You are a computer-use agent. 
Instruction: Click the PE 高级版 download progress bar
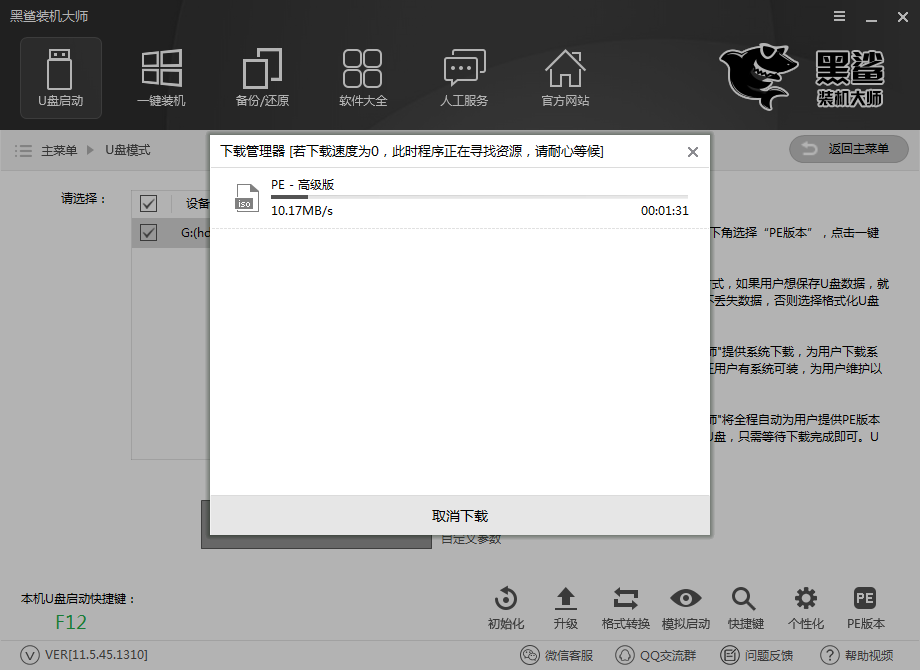pyautogui.click(x=480, y=196)
